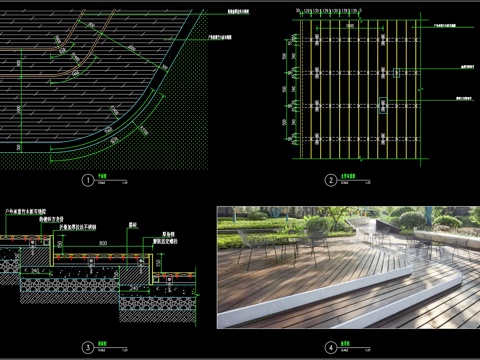Select the 800 dimension in the section
Viewport: 480px width, 360px height.
click(x=103, y=243)
